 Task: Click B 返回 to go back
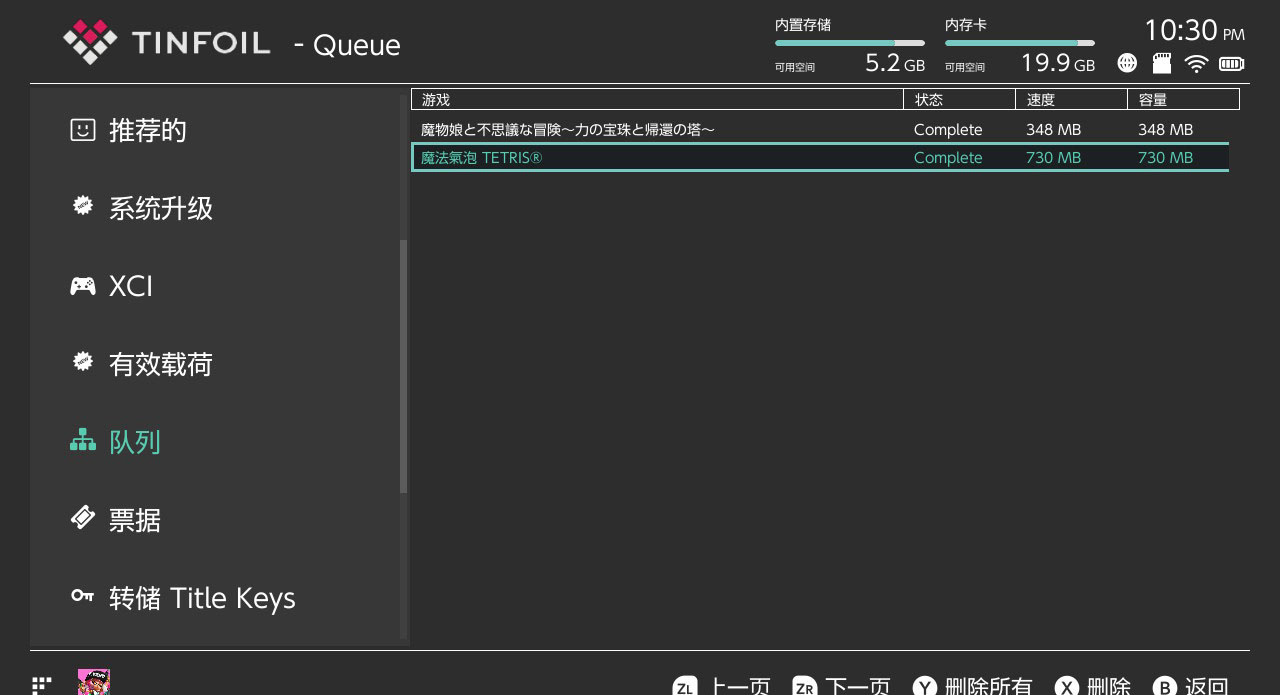tap(1190, 686)
